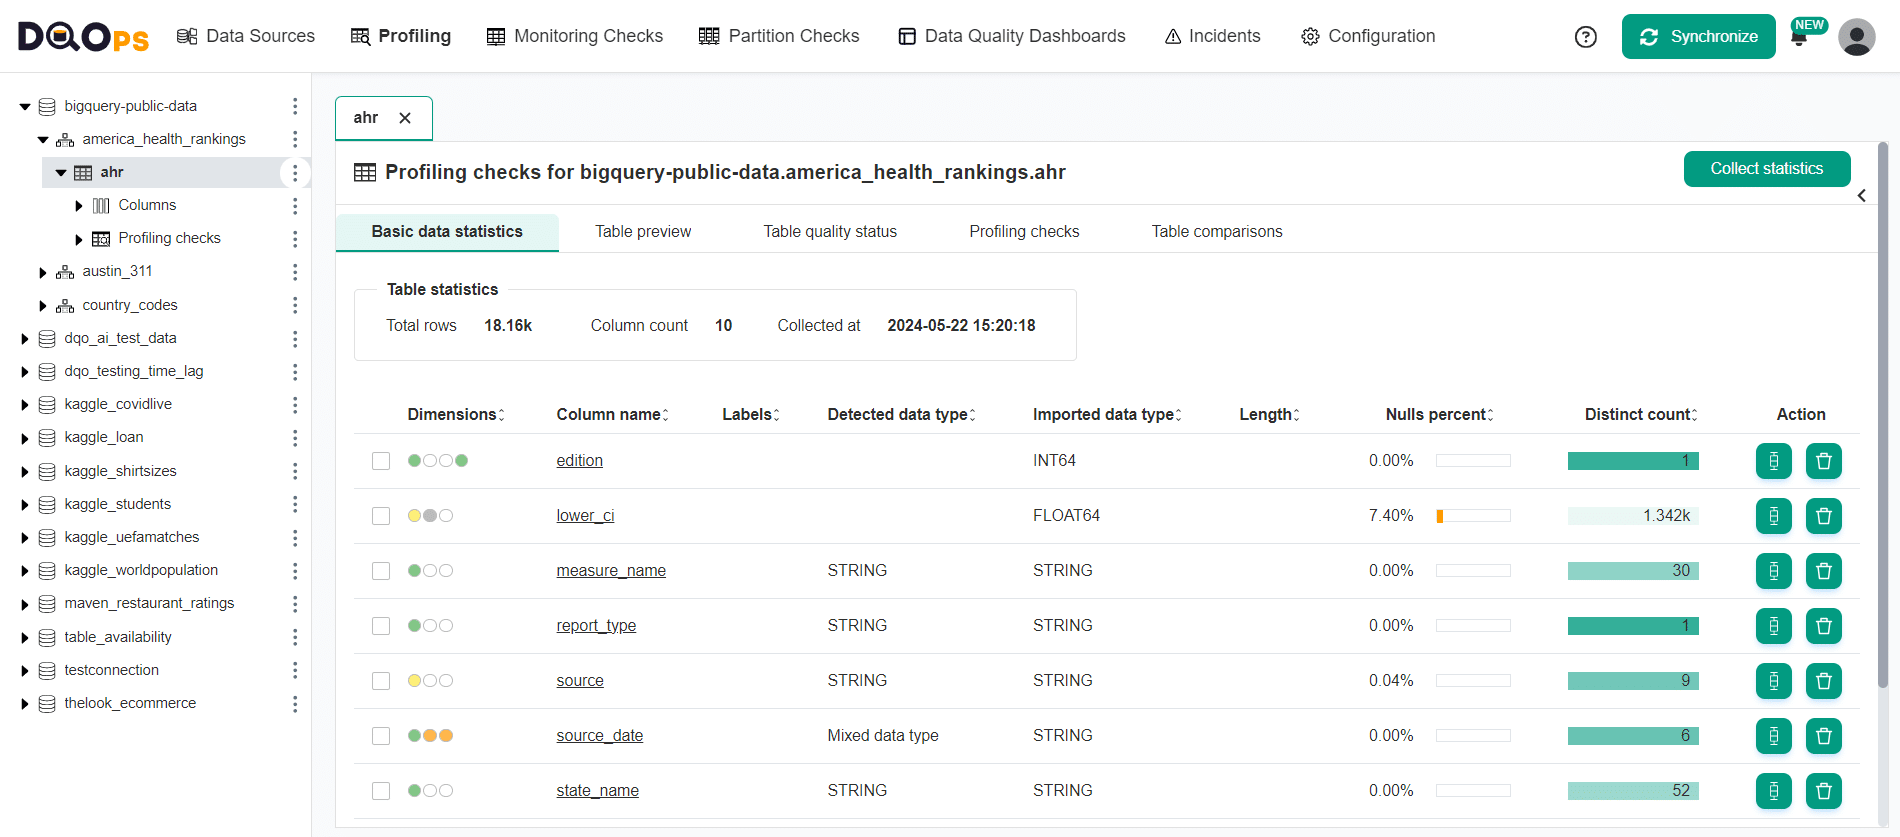Image resolution: width=1900 pixels, height=837 pixels.
Task: Open thelook_ecommerce three-dot menu
Action: (x=295, y=704)
